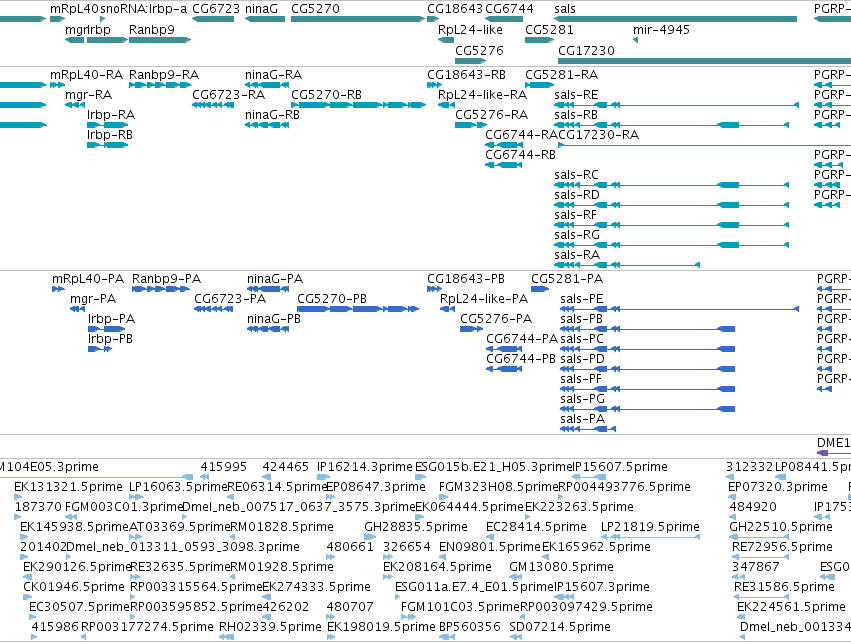851x642 pixels.
Task: Click the RpL24-like-RA transcript label
Action: tap(482, 94)
